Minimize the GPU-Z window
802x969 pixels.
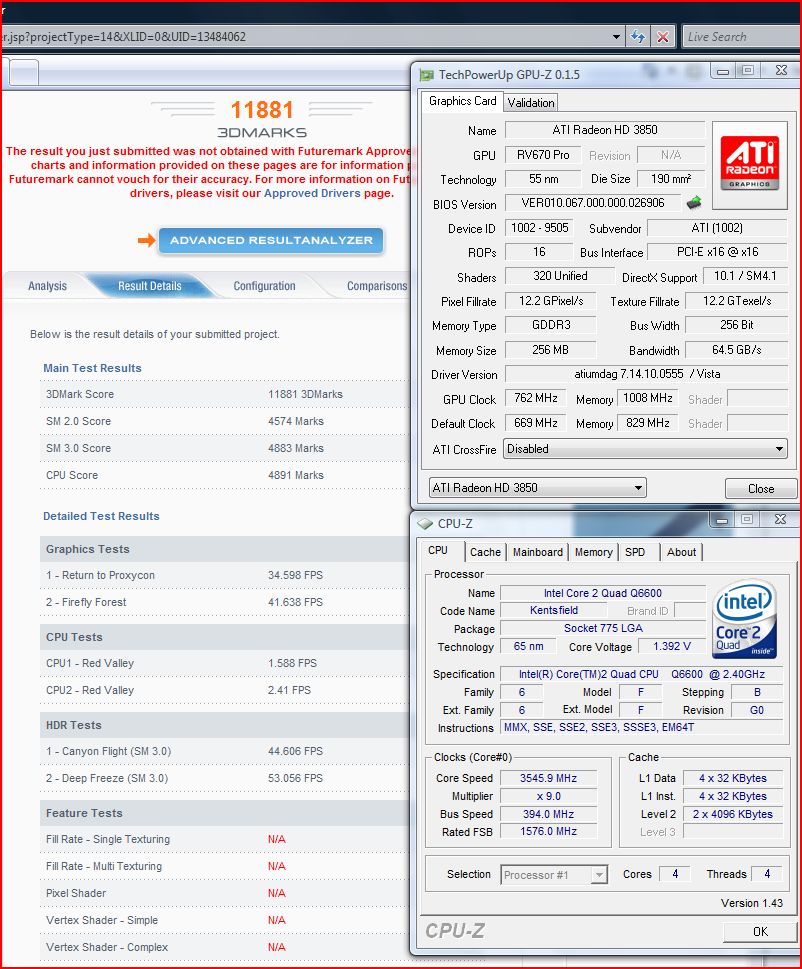[722, 70]
